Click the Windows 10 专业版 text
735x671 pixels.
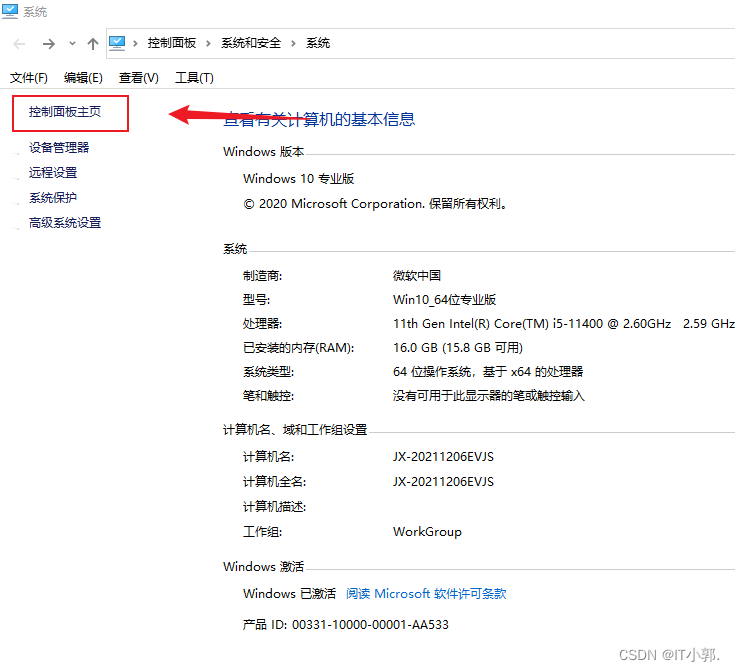tap(298, 179)
